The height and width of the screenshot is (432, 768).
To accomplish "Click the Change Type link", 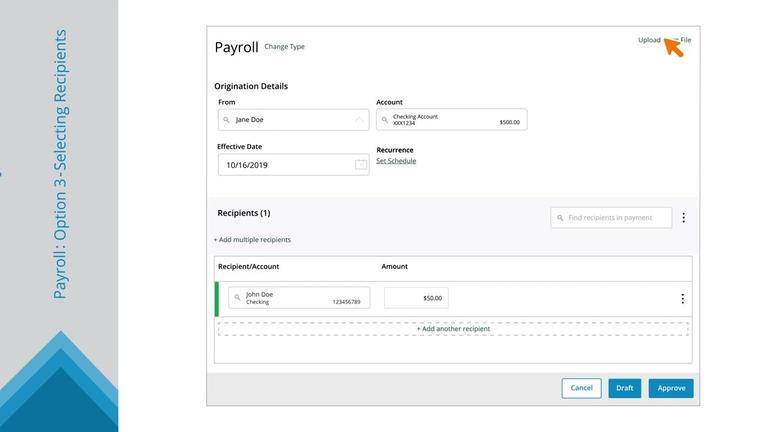I will coord(284,47).
